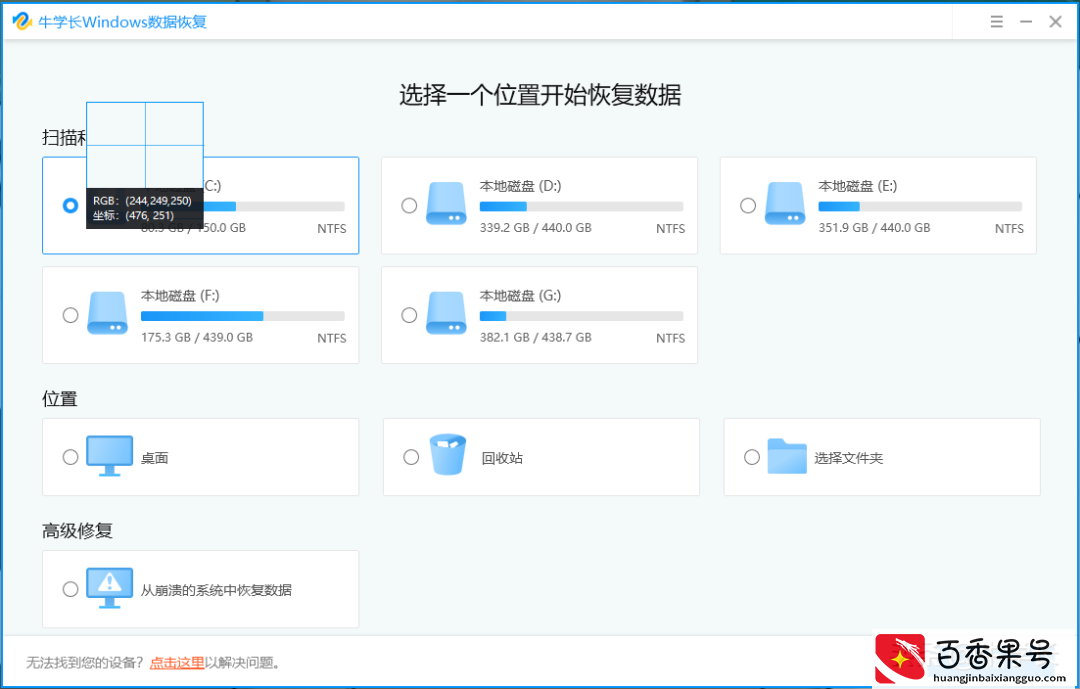The width and height of the screenshot is (1080, 689).
Task: Click the 选择一个位置开始恢复数据 heading
Action: [x=540, y=95]
